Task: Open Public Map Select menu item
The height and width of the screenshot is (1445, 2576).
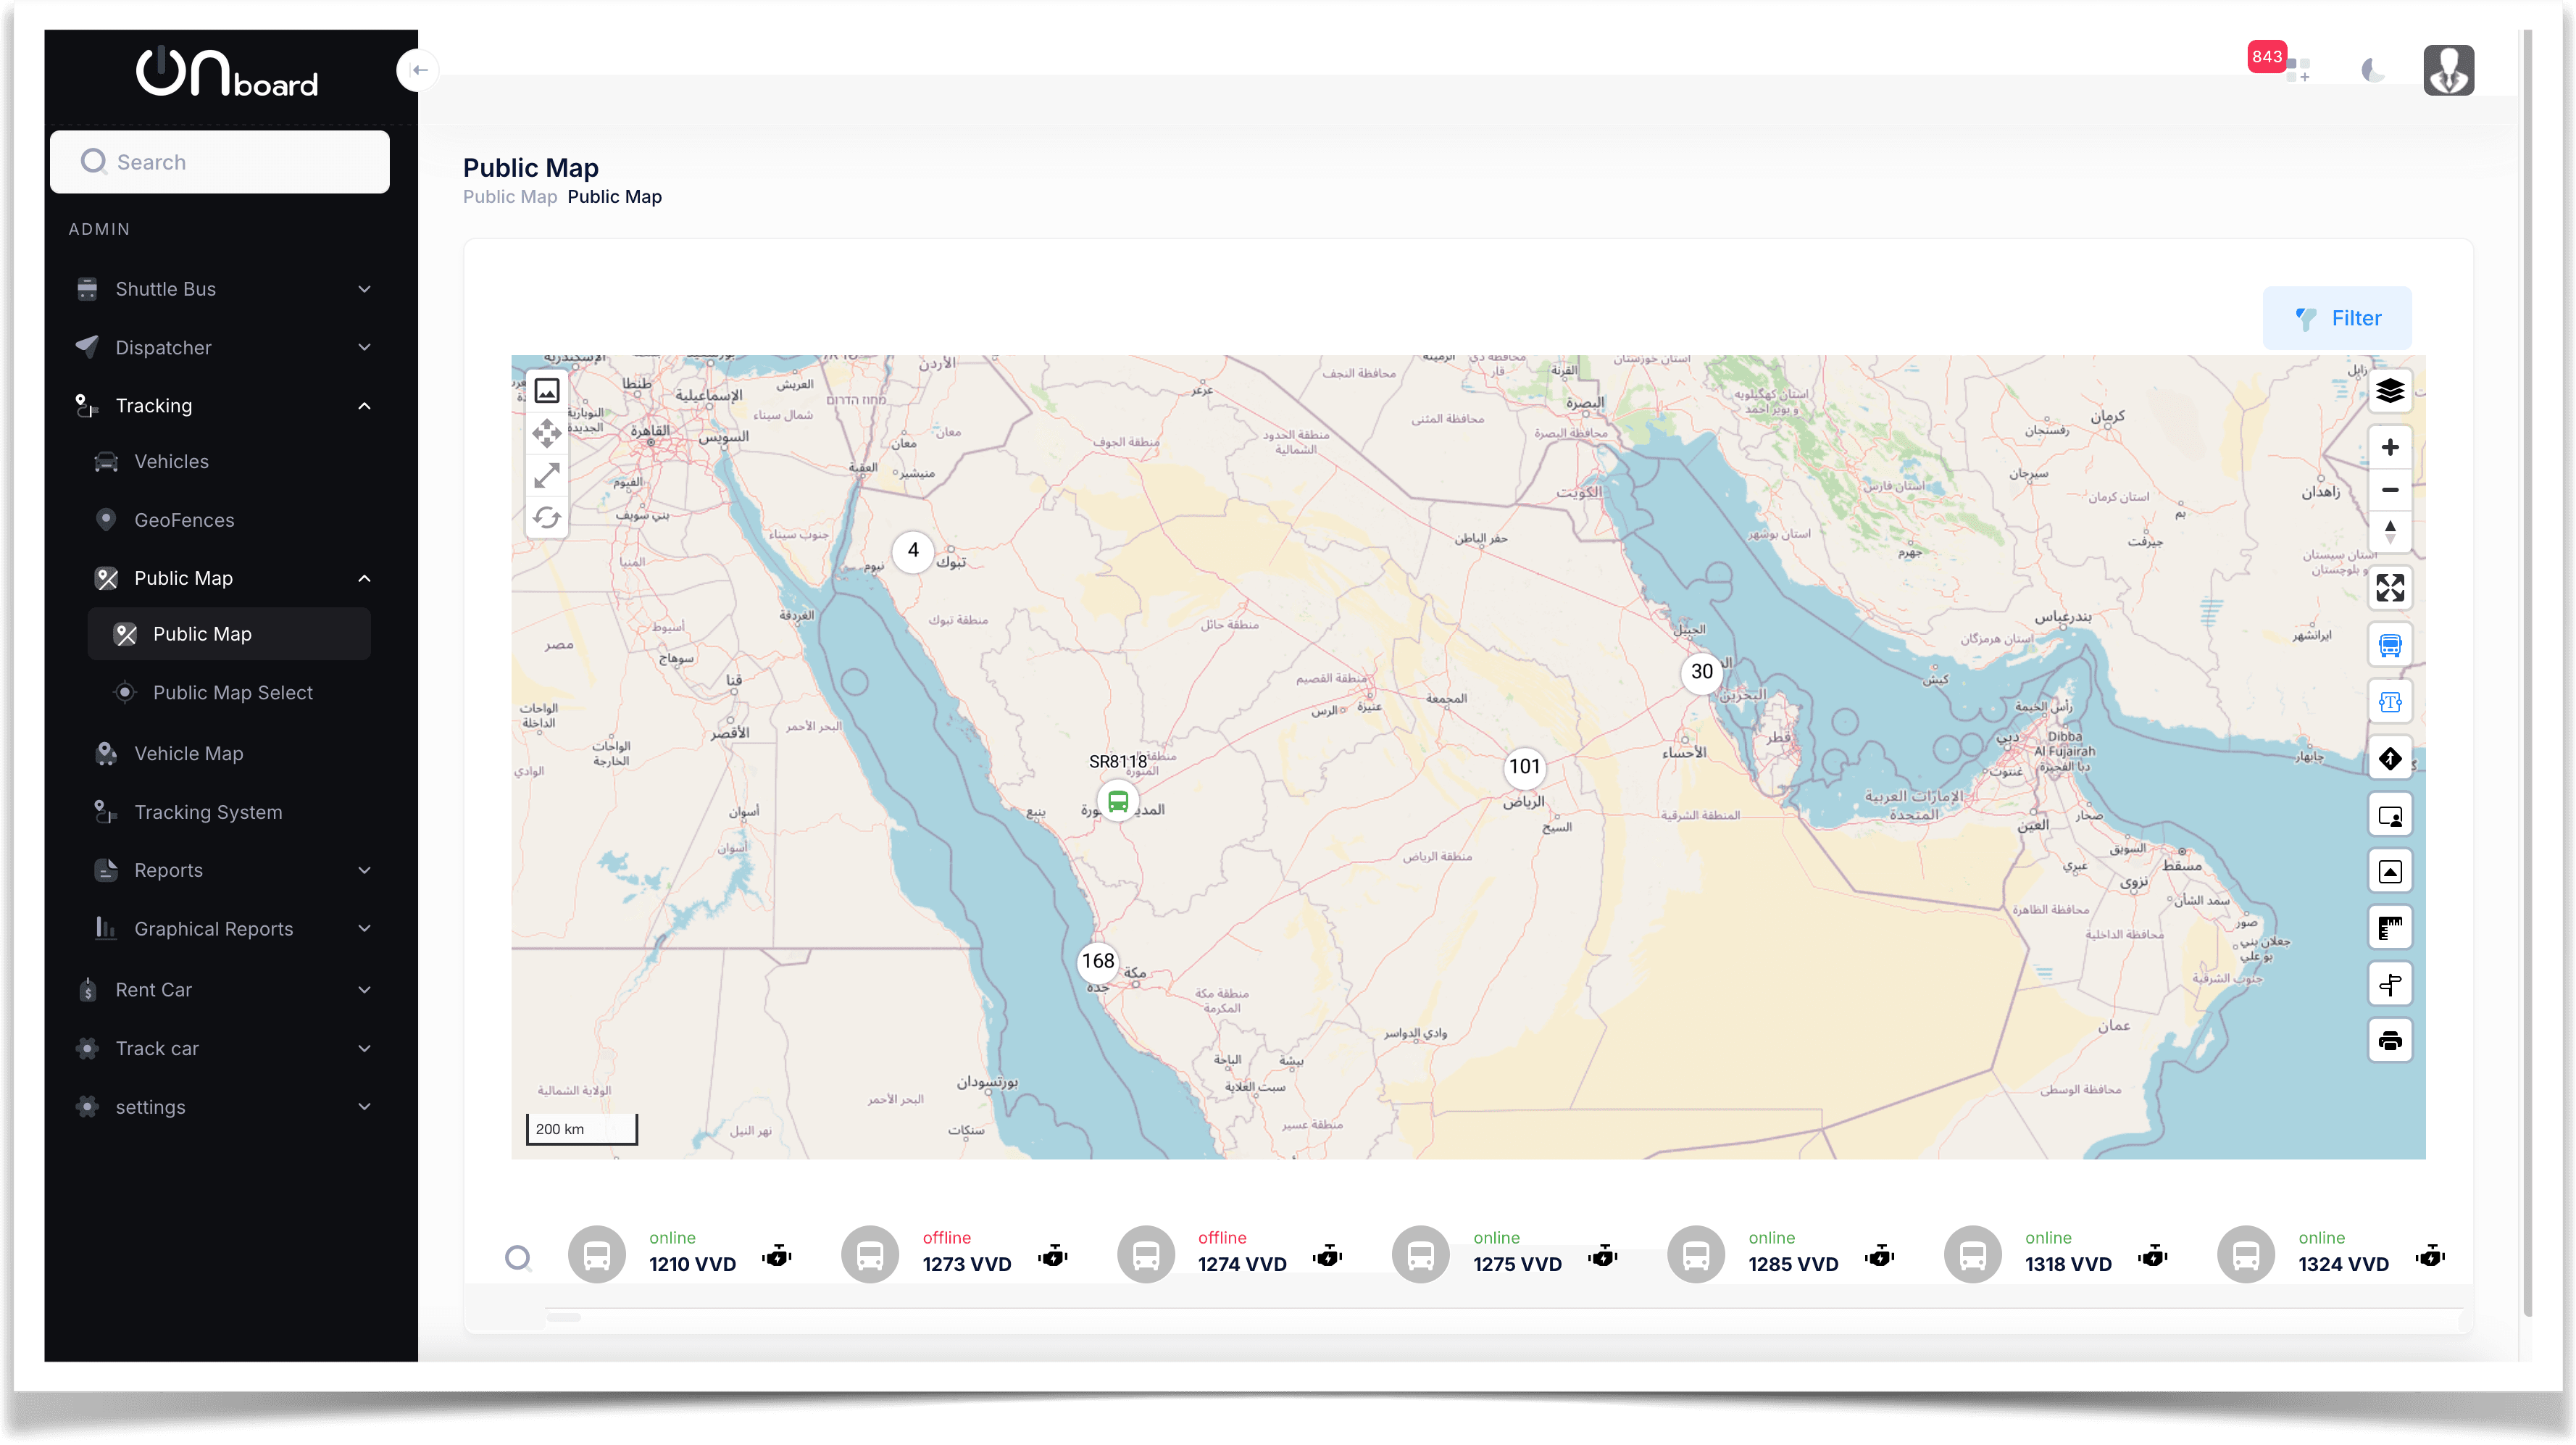Action: coord(232,692)
